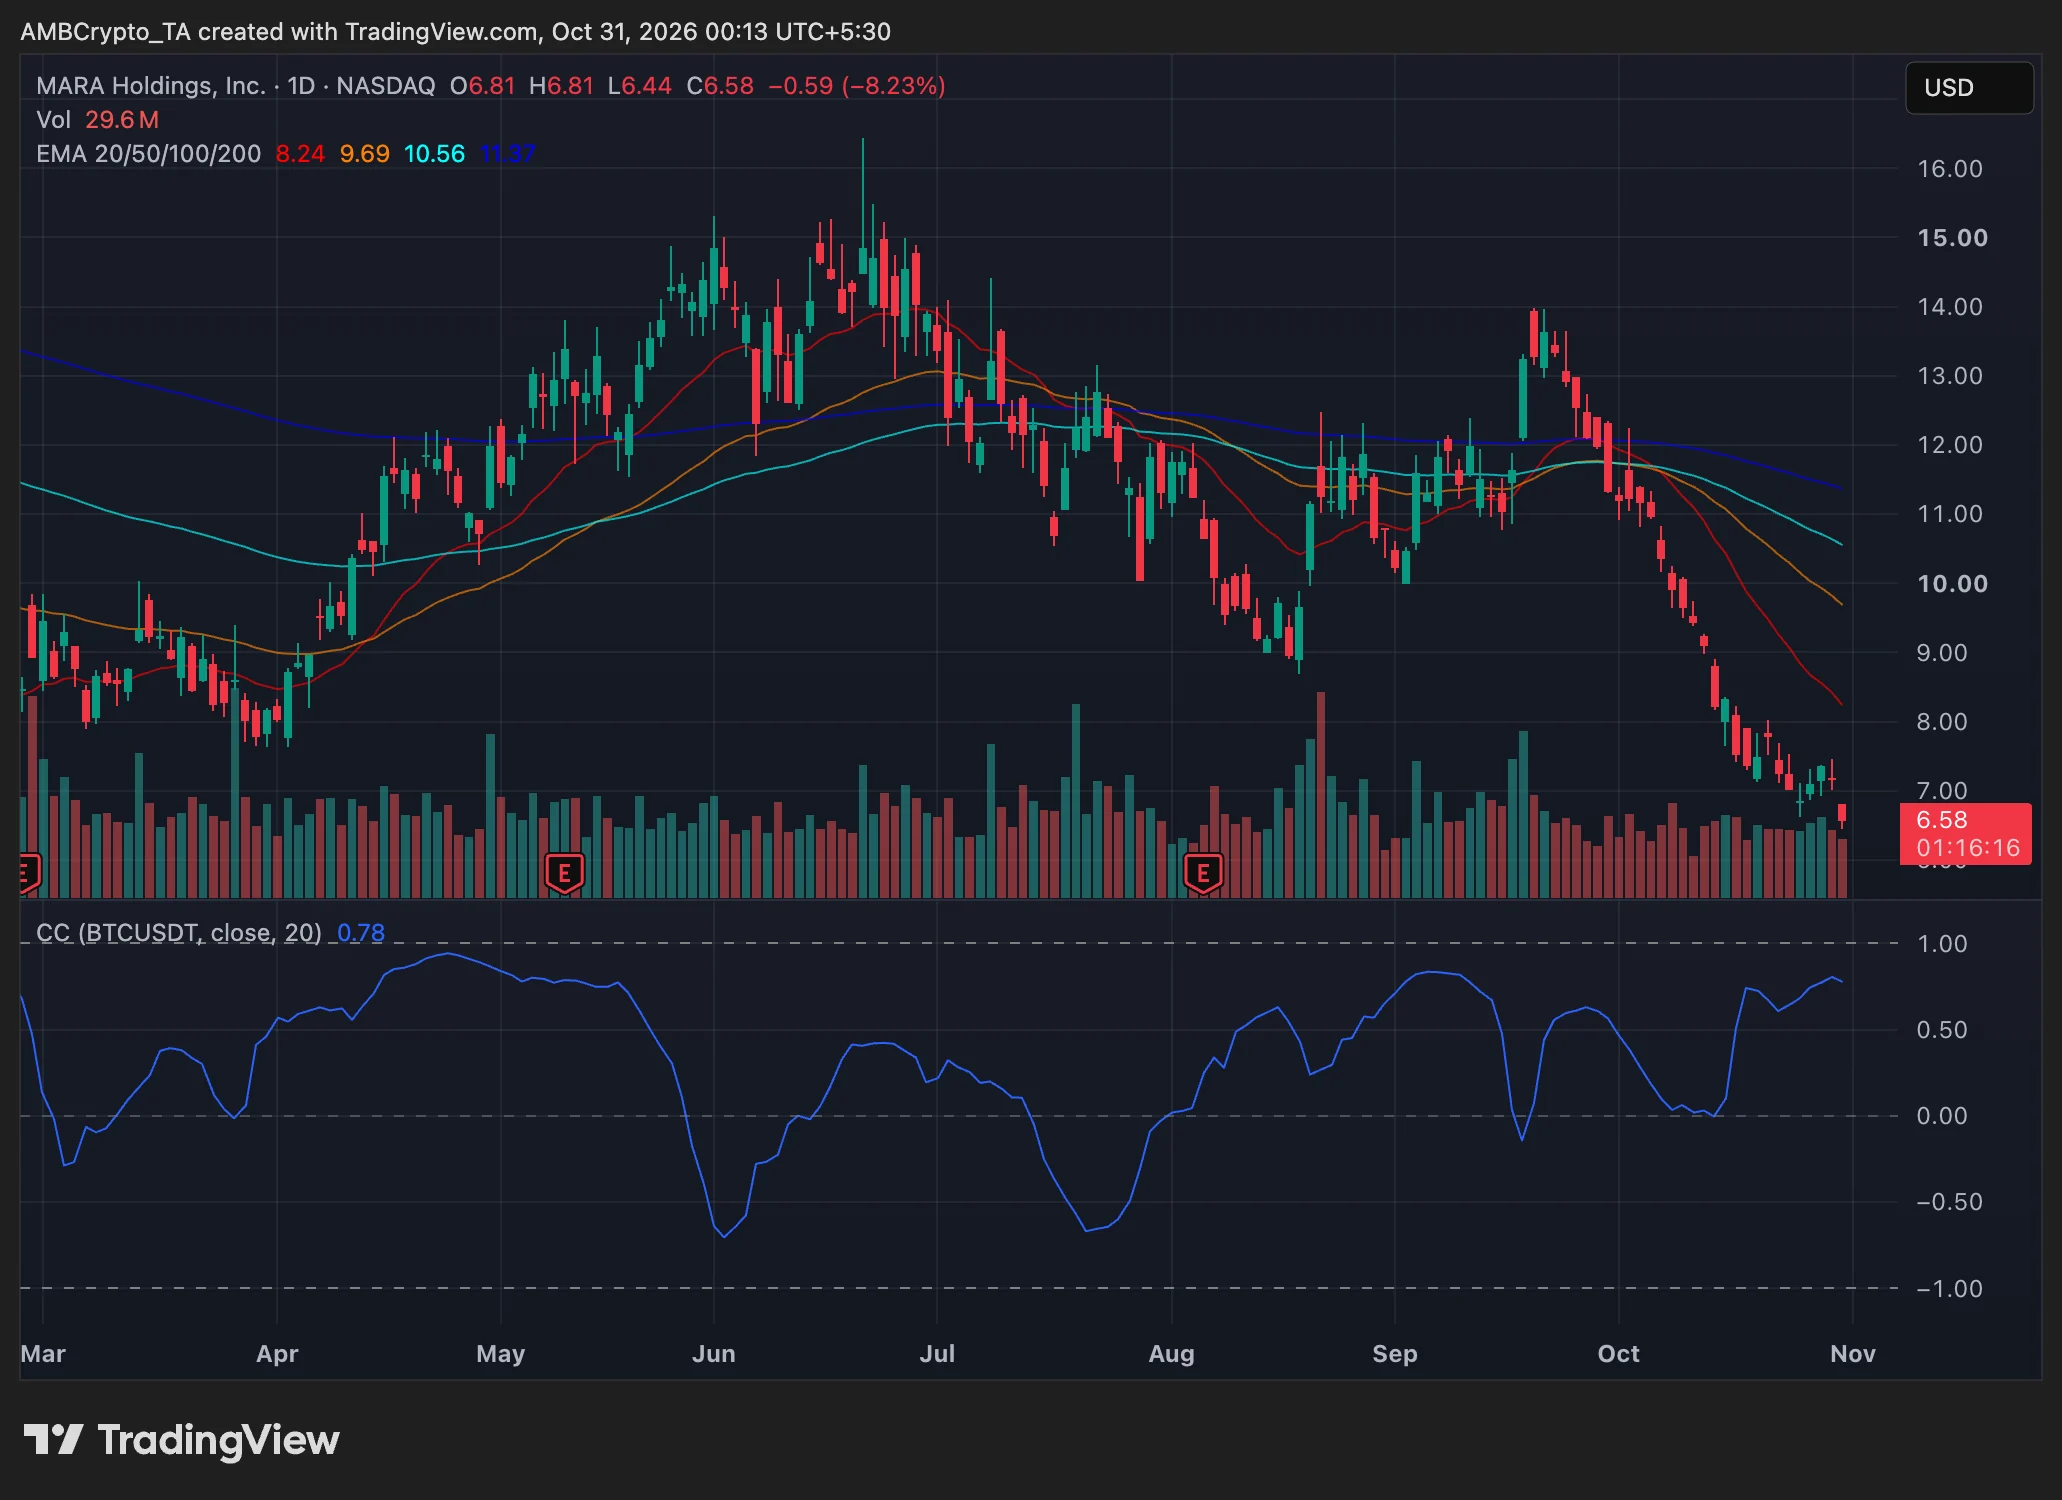The image size is (2062, 1500).
Task: Click the EMA 20/50/100/200 indicator legend
Action: pyautogui.click(x=149, y=154)
